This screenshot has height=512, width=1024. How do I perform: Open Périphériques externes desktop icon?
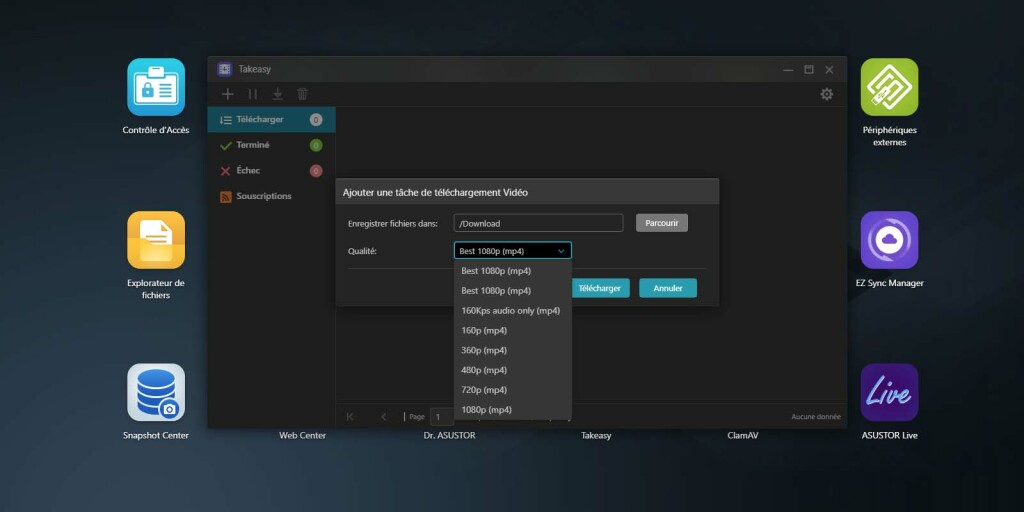point(889,87)
